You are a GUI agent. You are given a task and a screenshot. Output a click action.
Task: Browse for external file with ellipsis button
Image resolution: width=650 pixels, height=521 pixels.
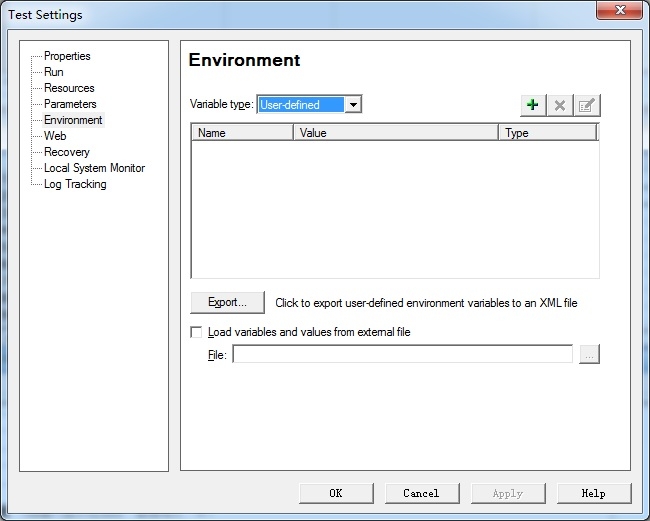click(x=589, y=354)
